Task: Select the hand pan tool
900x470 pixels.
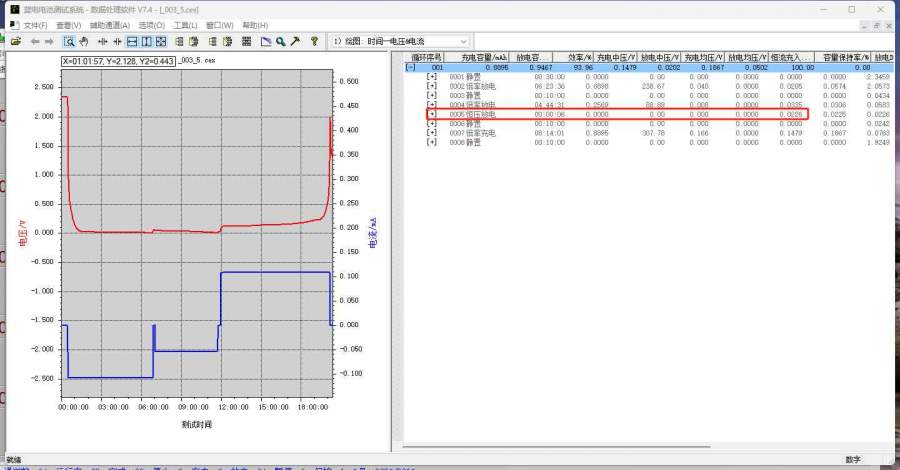Action: (84, 41)
